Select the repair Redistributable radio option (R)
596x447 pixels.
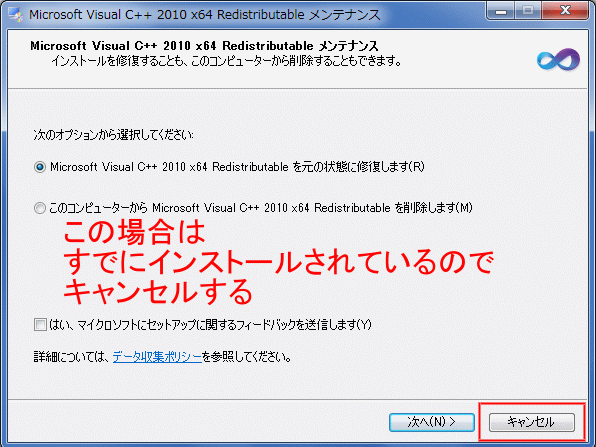(40, 167)
